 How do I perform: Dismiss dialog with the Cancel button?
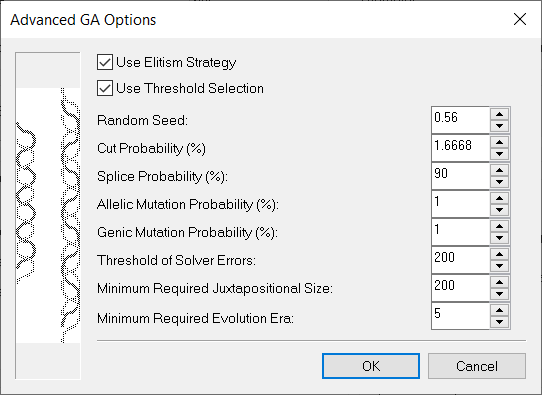477,366
